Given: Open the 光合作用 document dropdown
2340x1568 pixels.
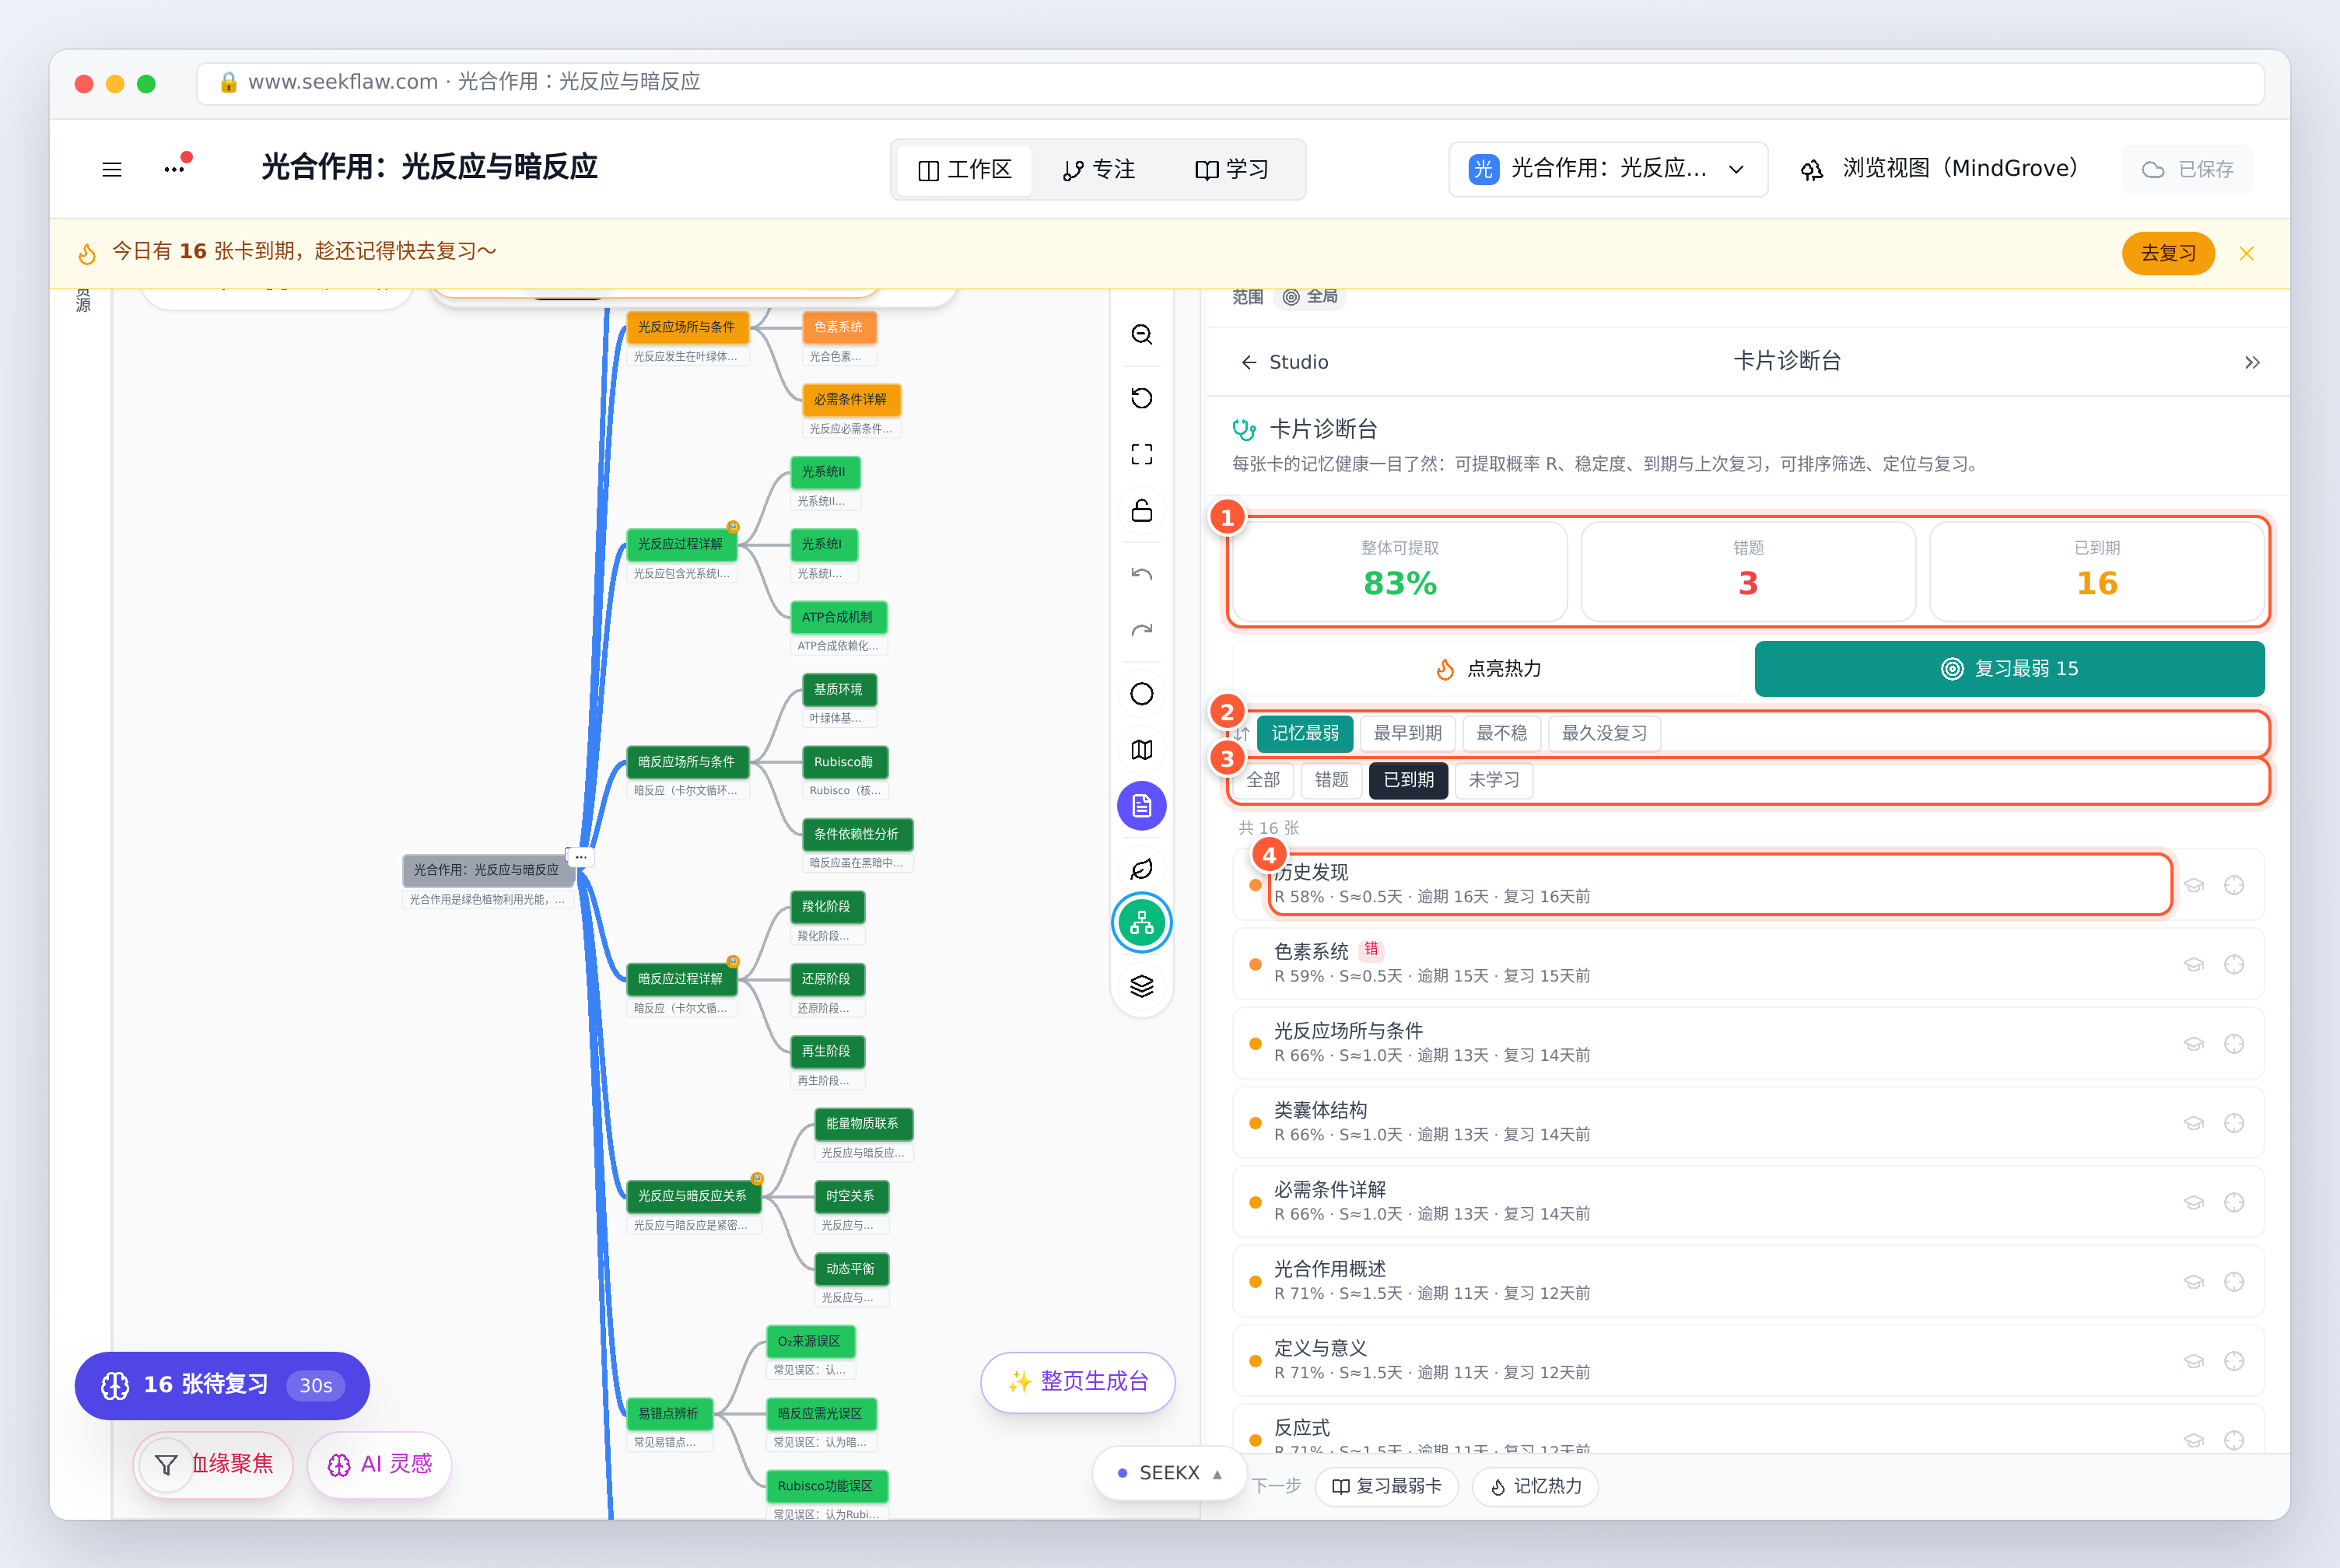Looking at the screenshot, I should 1607,169.
